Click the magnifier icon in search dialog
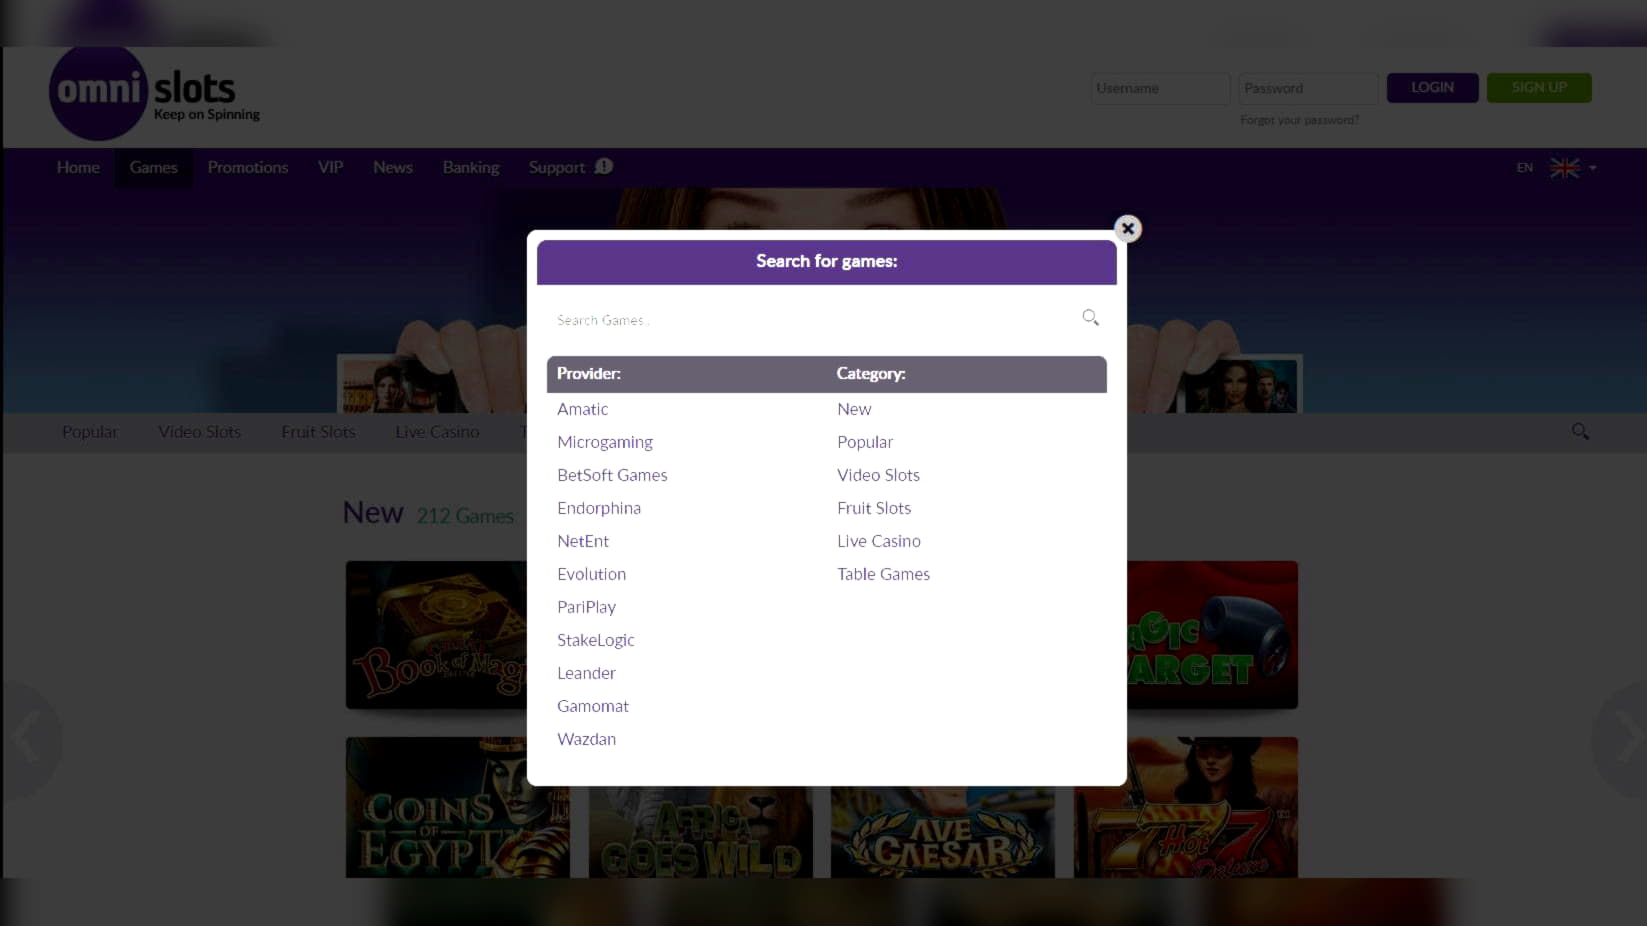 coord(1090,317)
